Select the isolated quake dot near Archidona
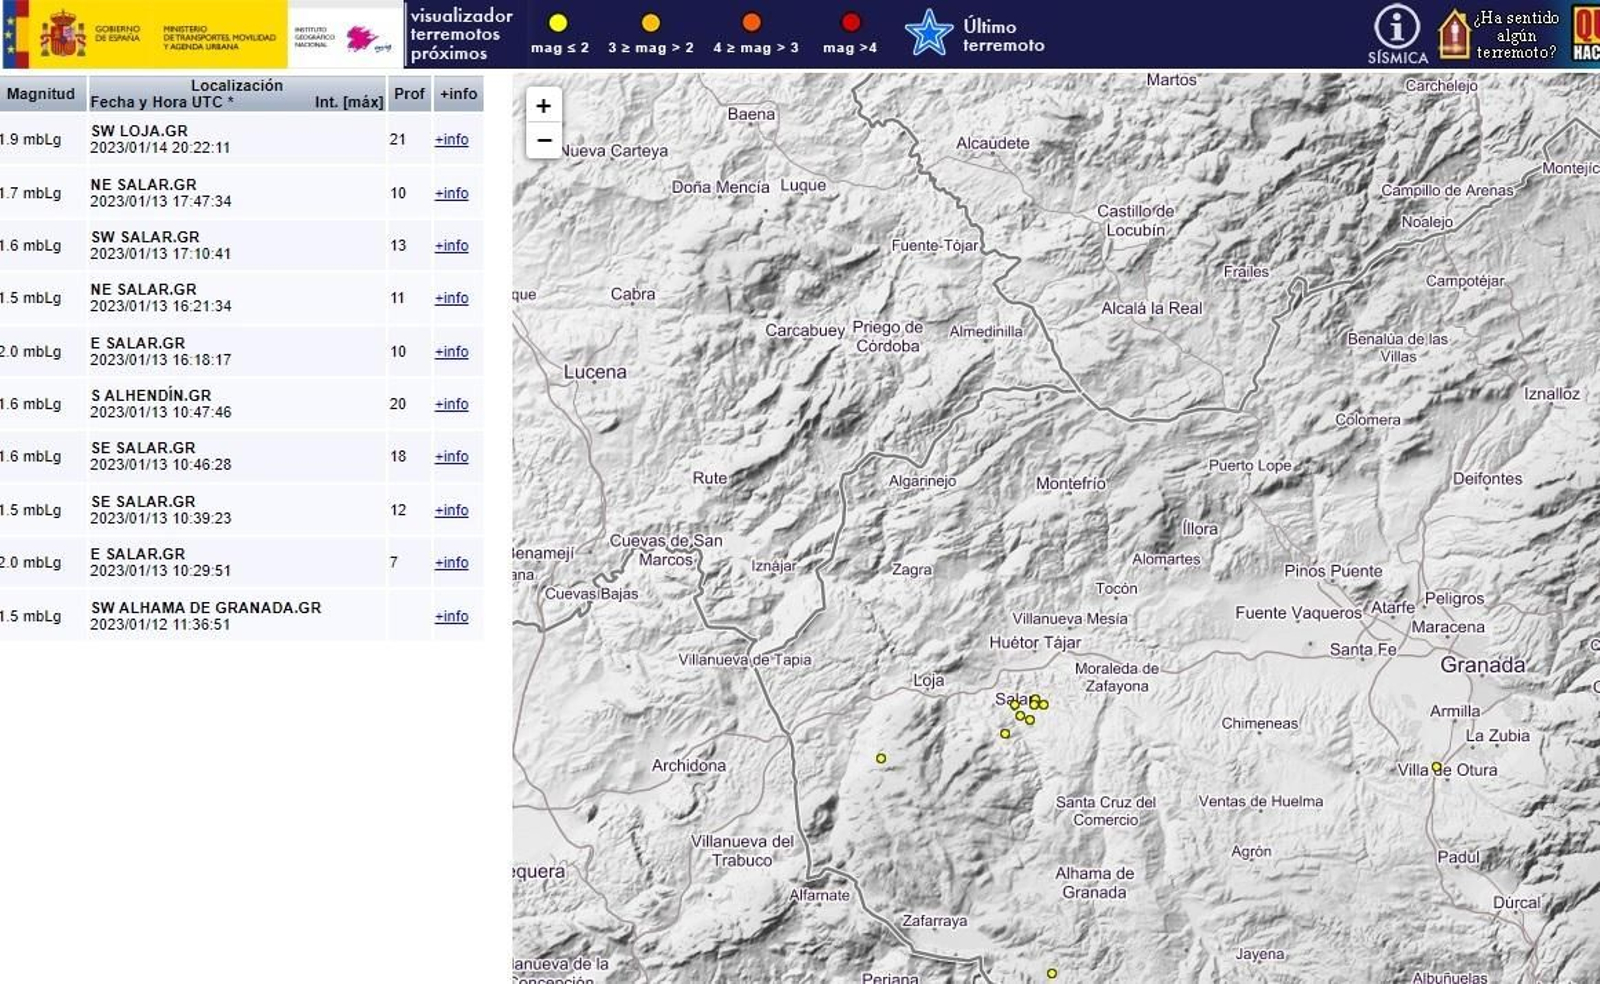1600x984 pixels. [x=880, y=757]
